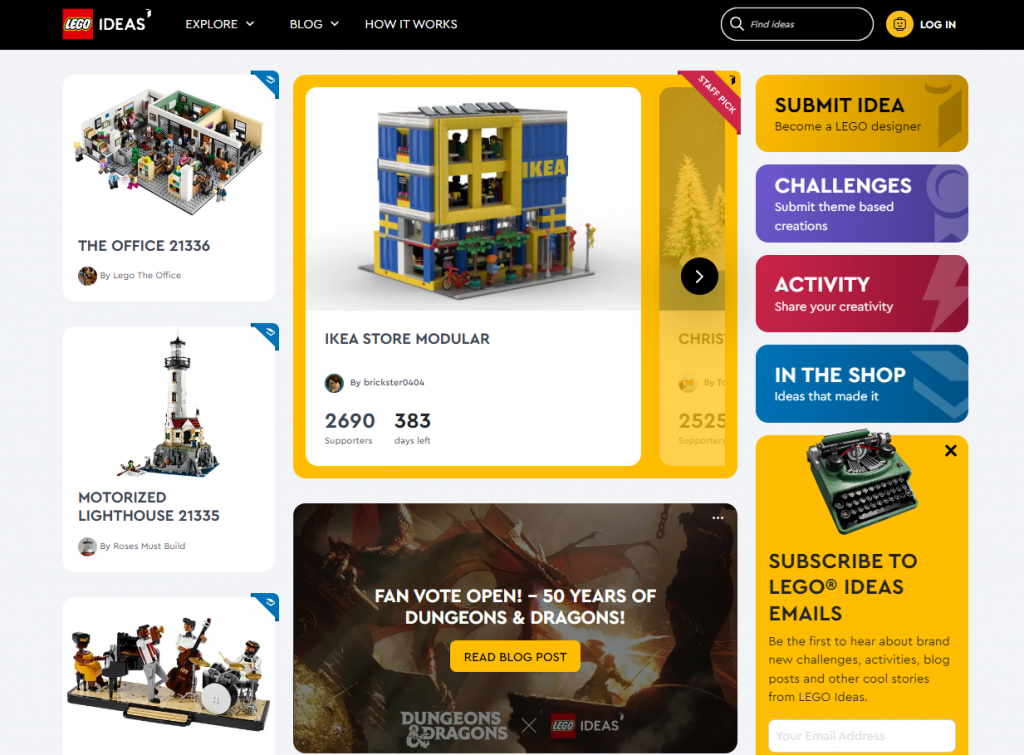Open the How It Works page
The image size is (1024, 755).
pos(411,24)
